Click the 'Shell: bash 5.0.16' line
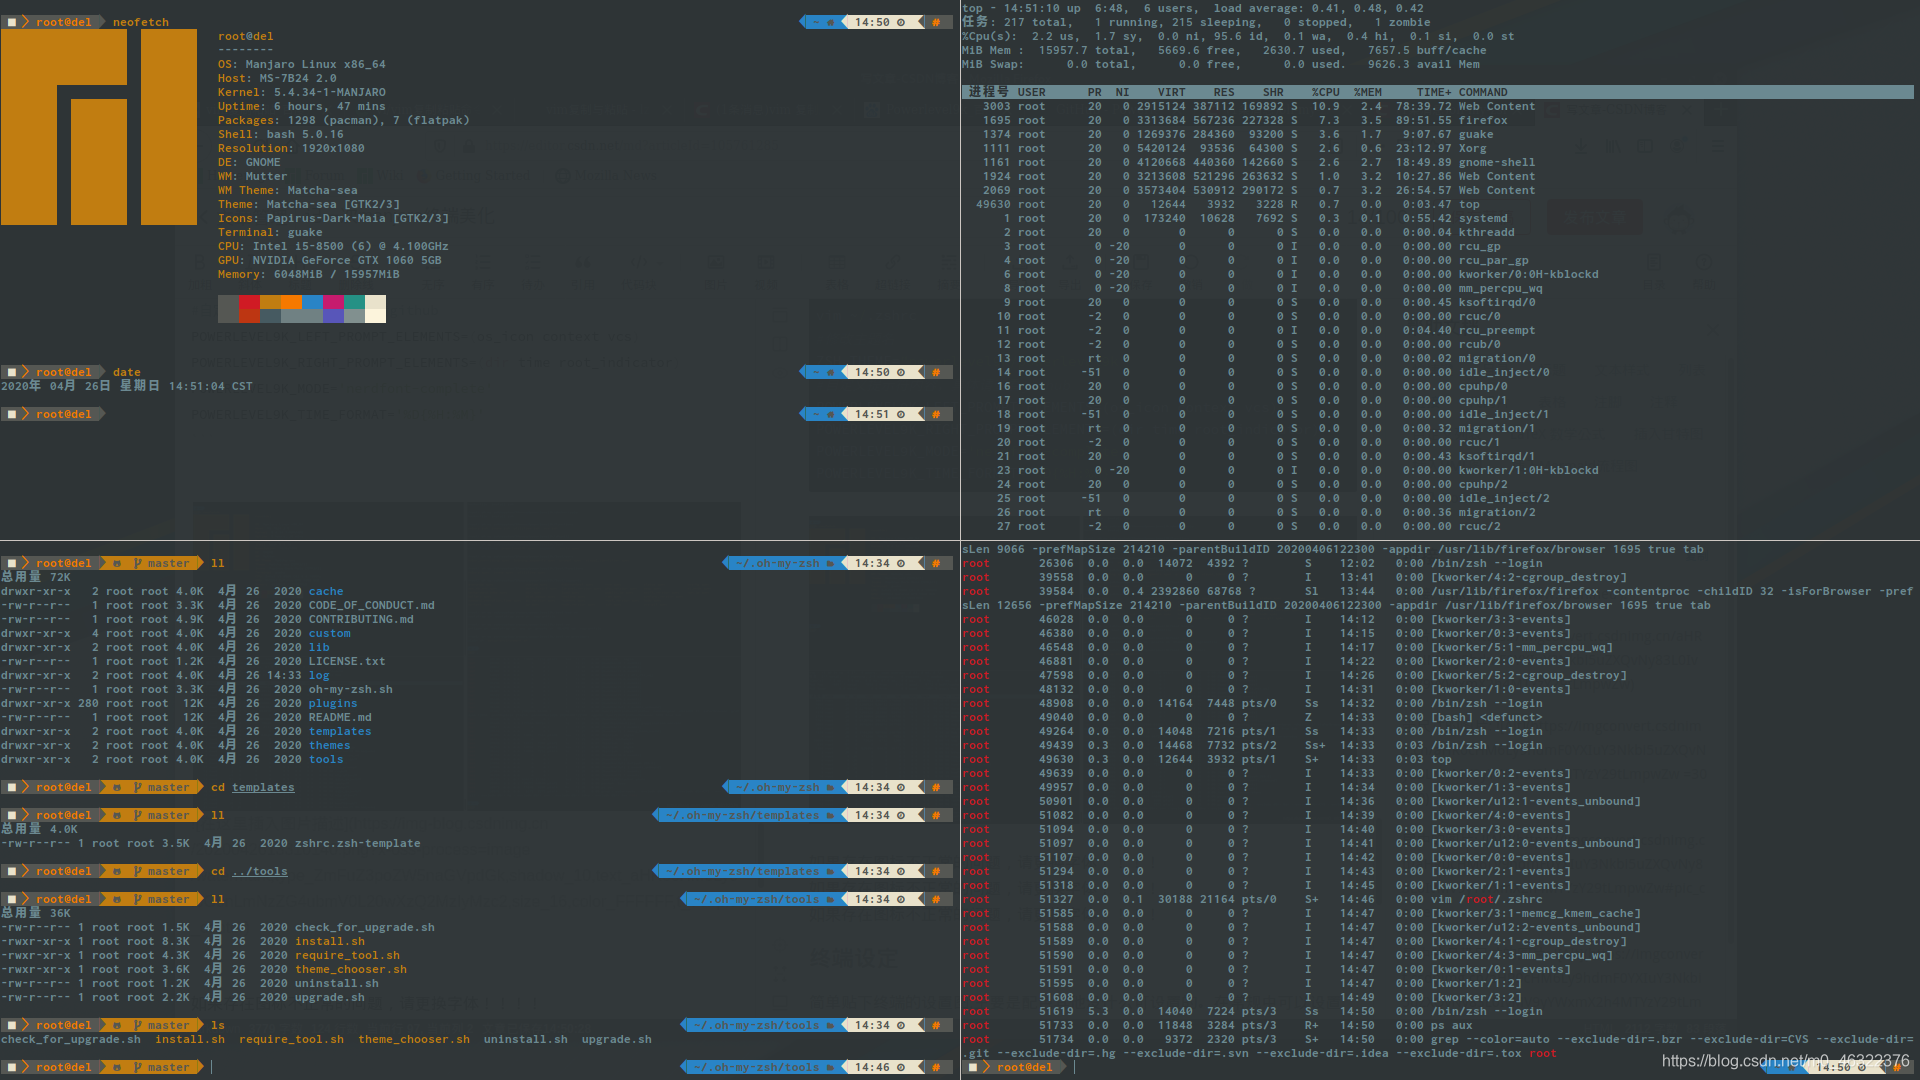1920x1080 pixels. click(281, 134)
